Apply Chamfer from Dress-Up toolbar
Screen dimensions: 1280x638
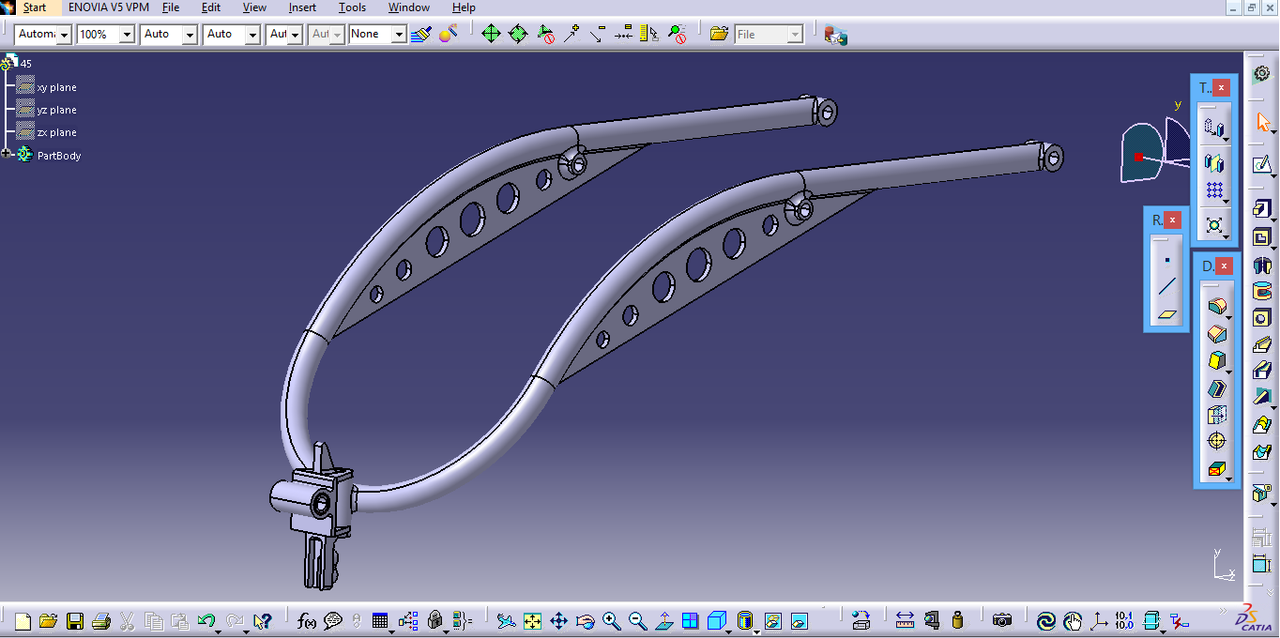click(1217, 333)
